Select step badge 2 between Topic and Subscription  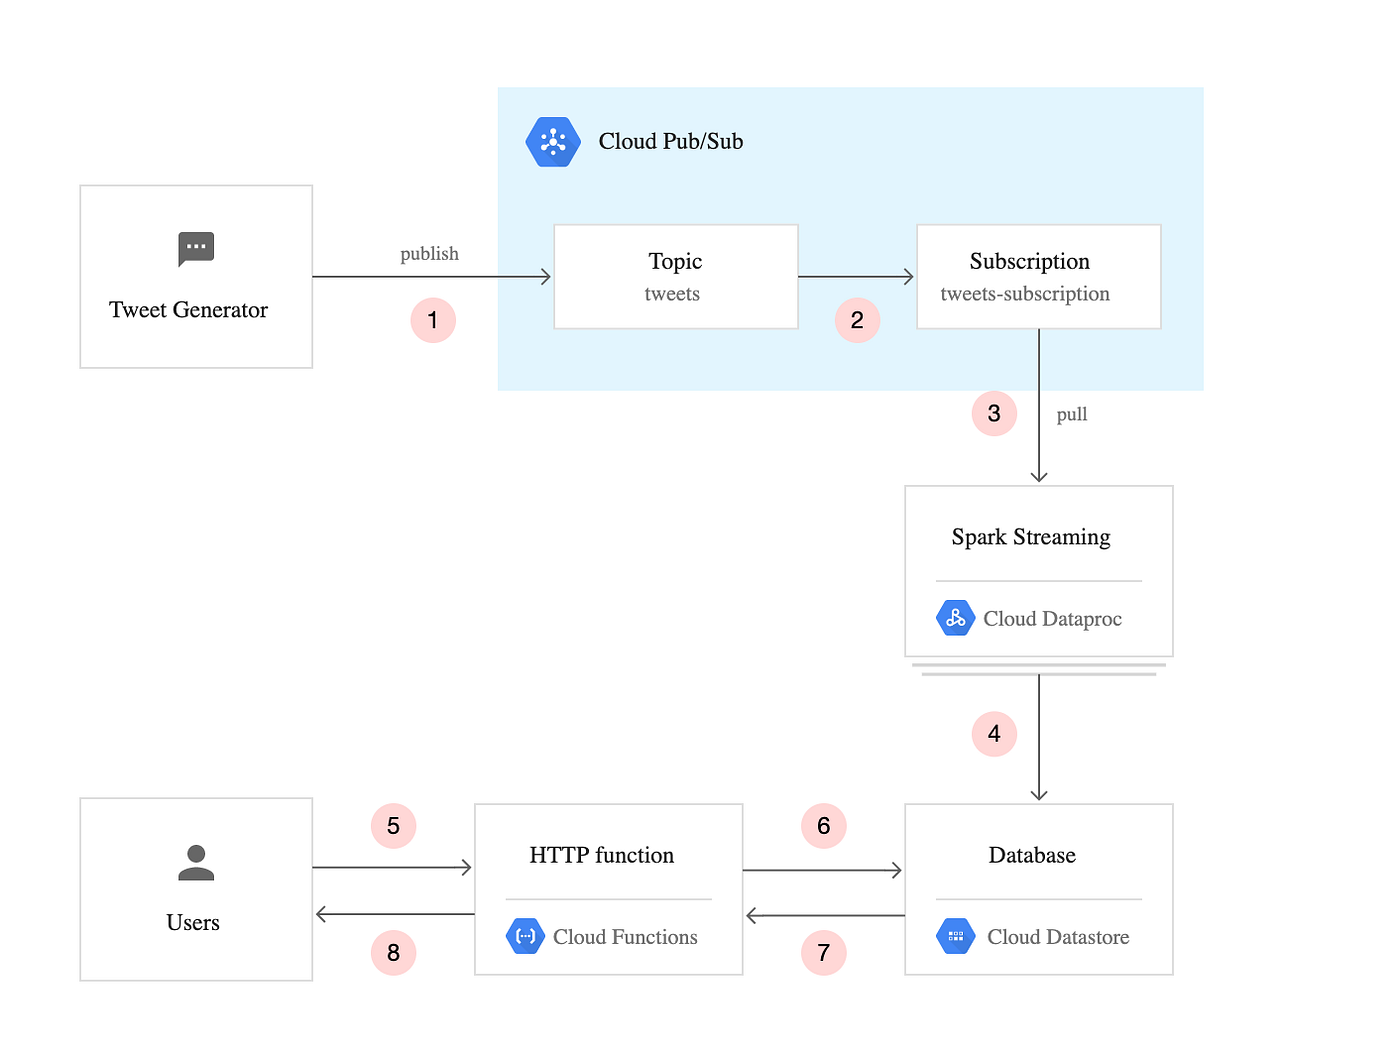pos(857,320)
